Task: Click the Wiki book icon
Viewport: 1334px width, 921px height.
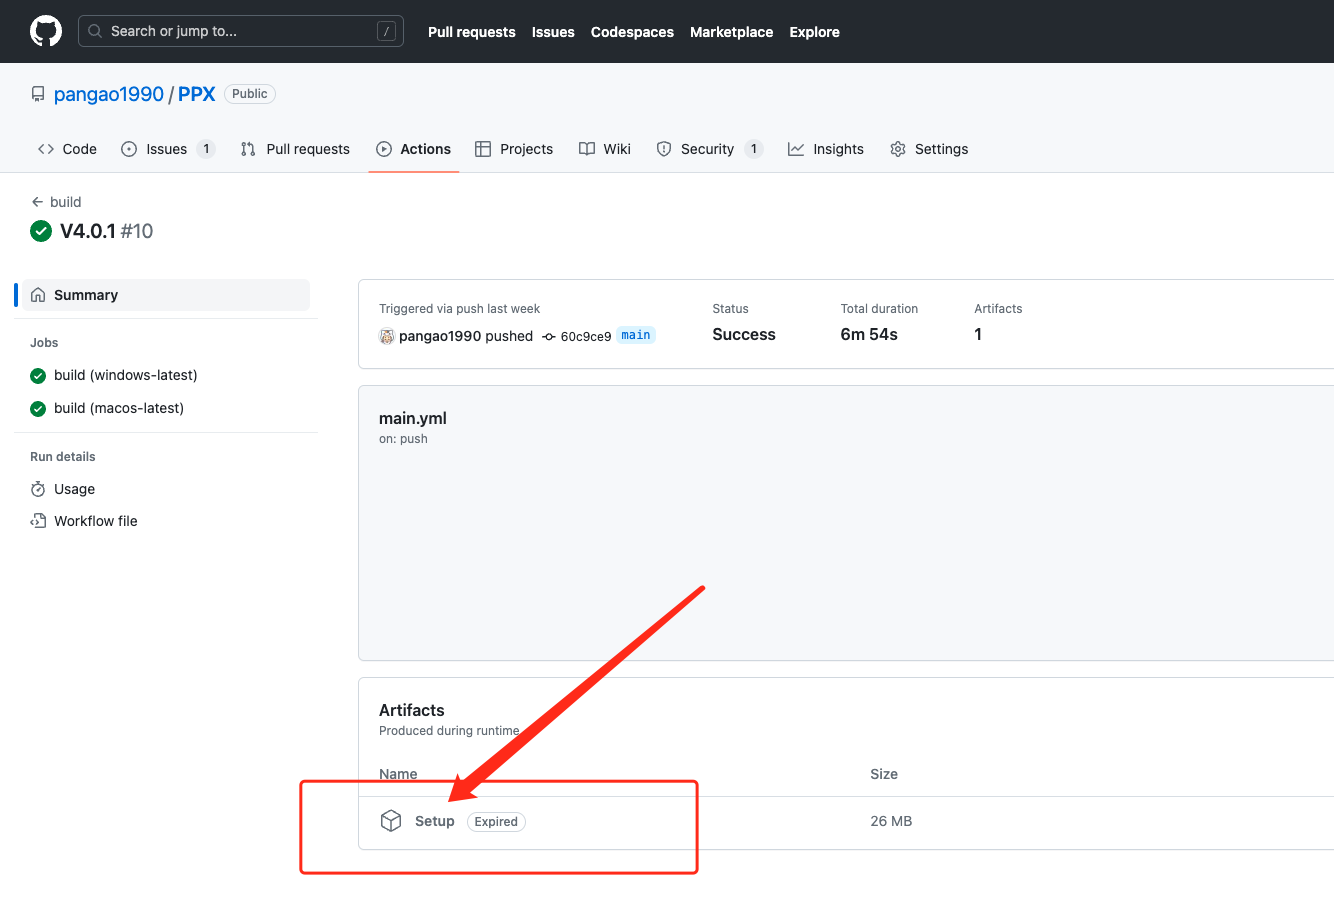Action: pos(587,149)
